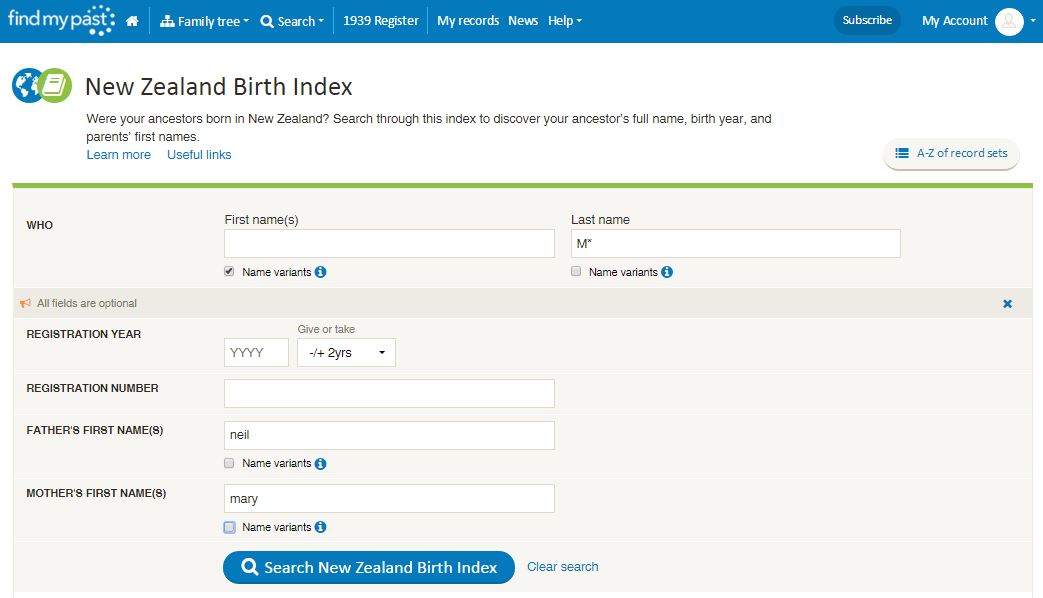This screenshot has height=598, width=1043.
Task: Click the info icon beside first name variants
Action: click(321, 272)
